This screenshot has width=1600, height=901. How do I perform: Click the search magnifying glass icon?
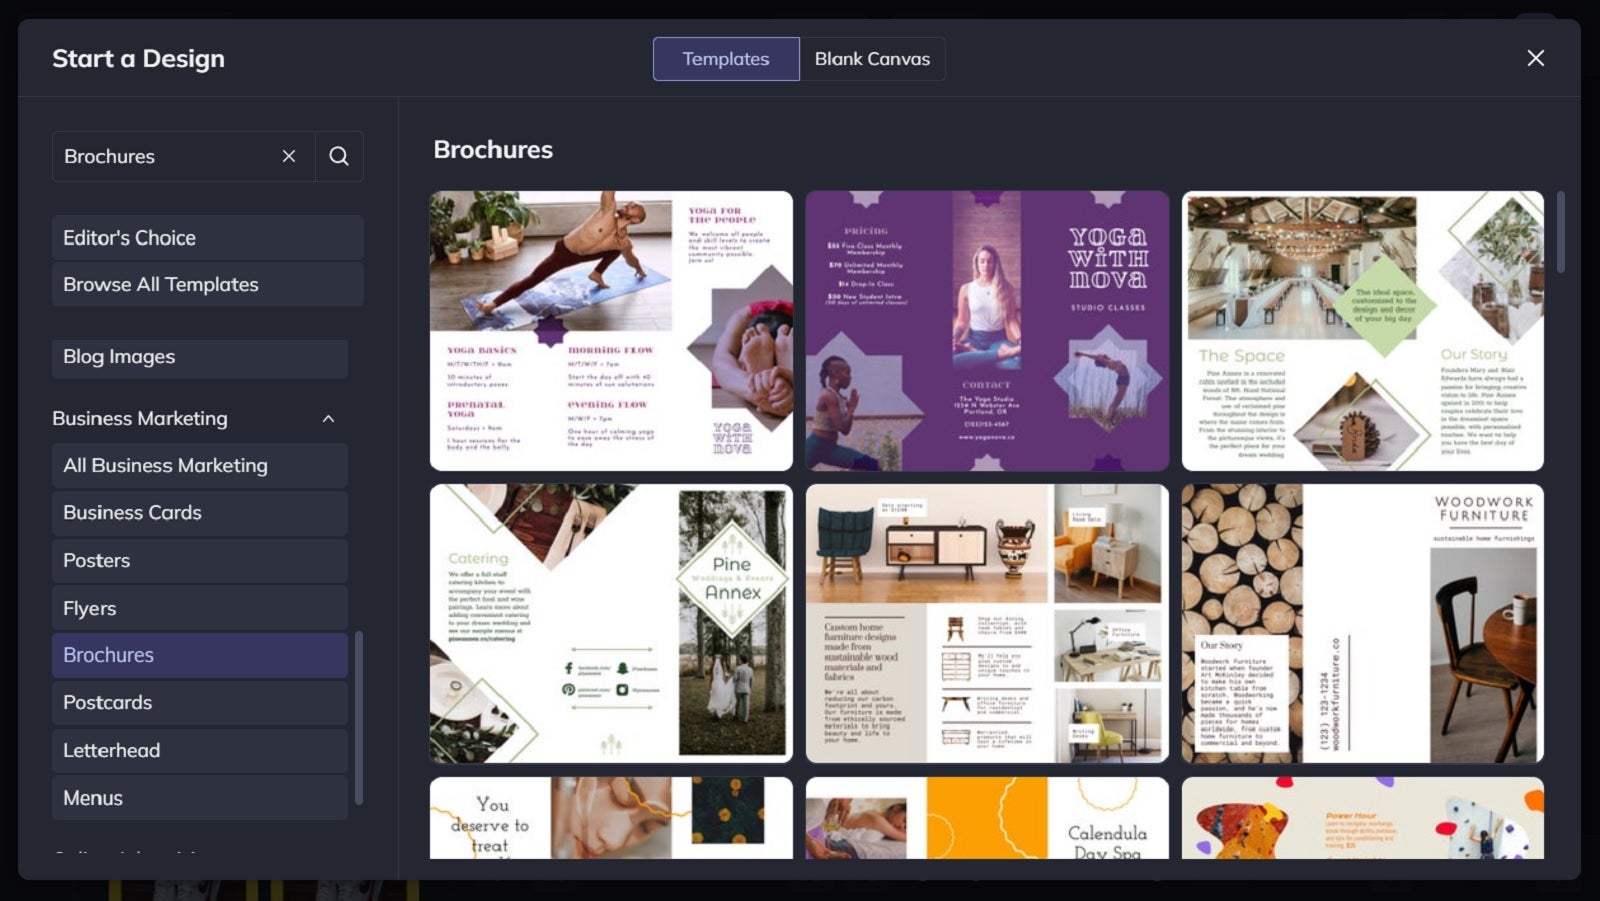point(339,156)
